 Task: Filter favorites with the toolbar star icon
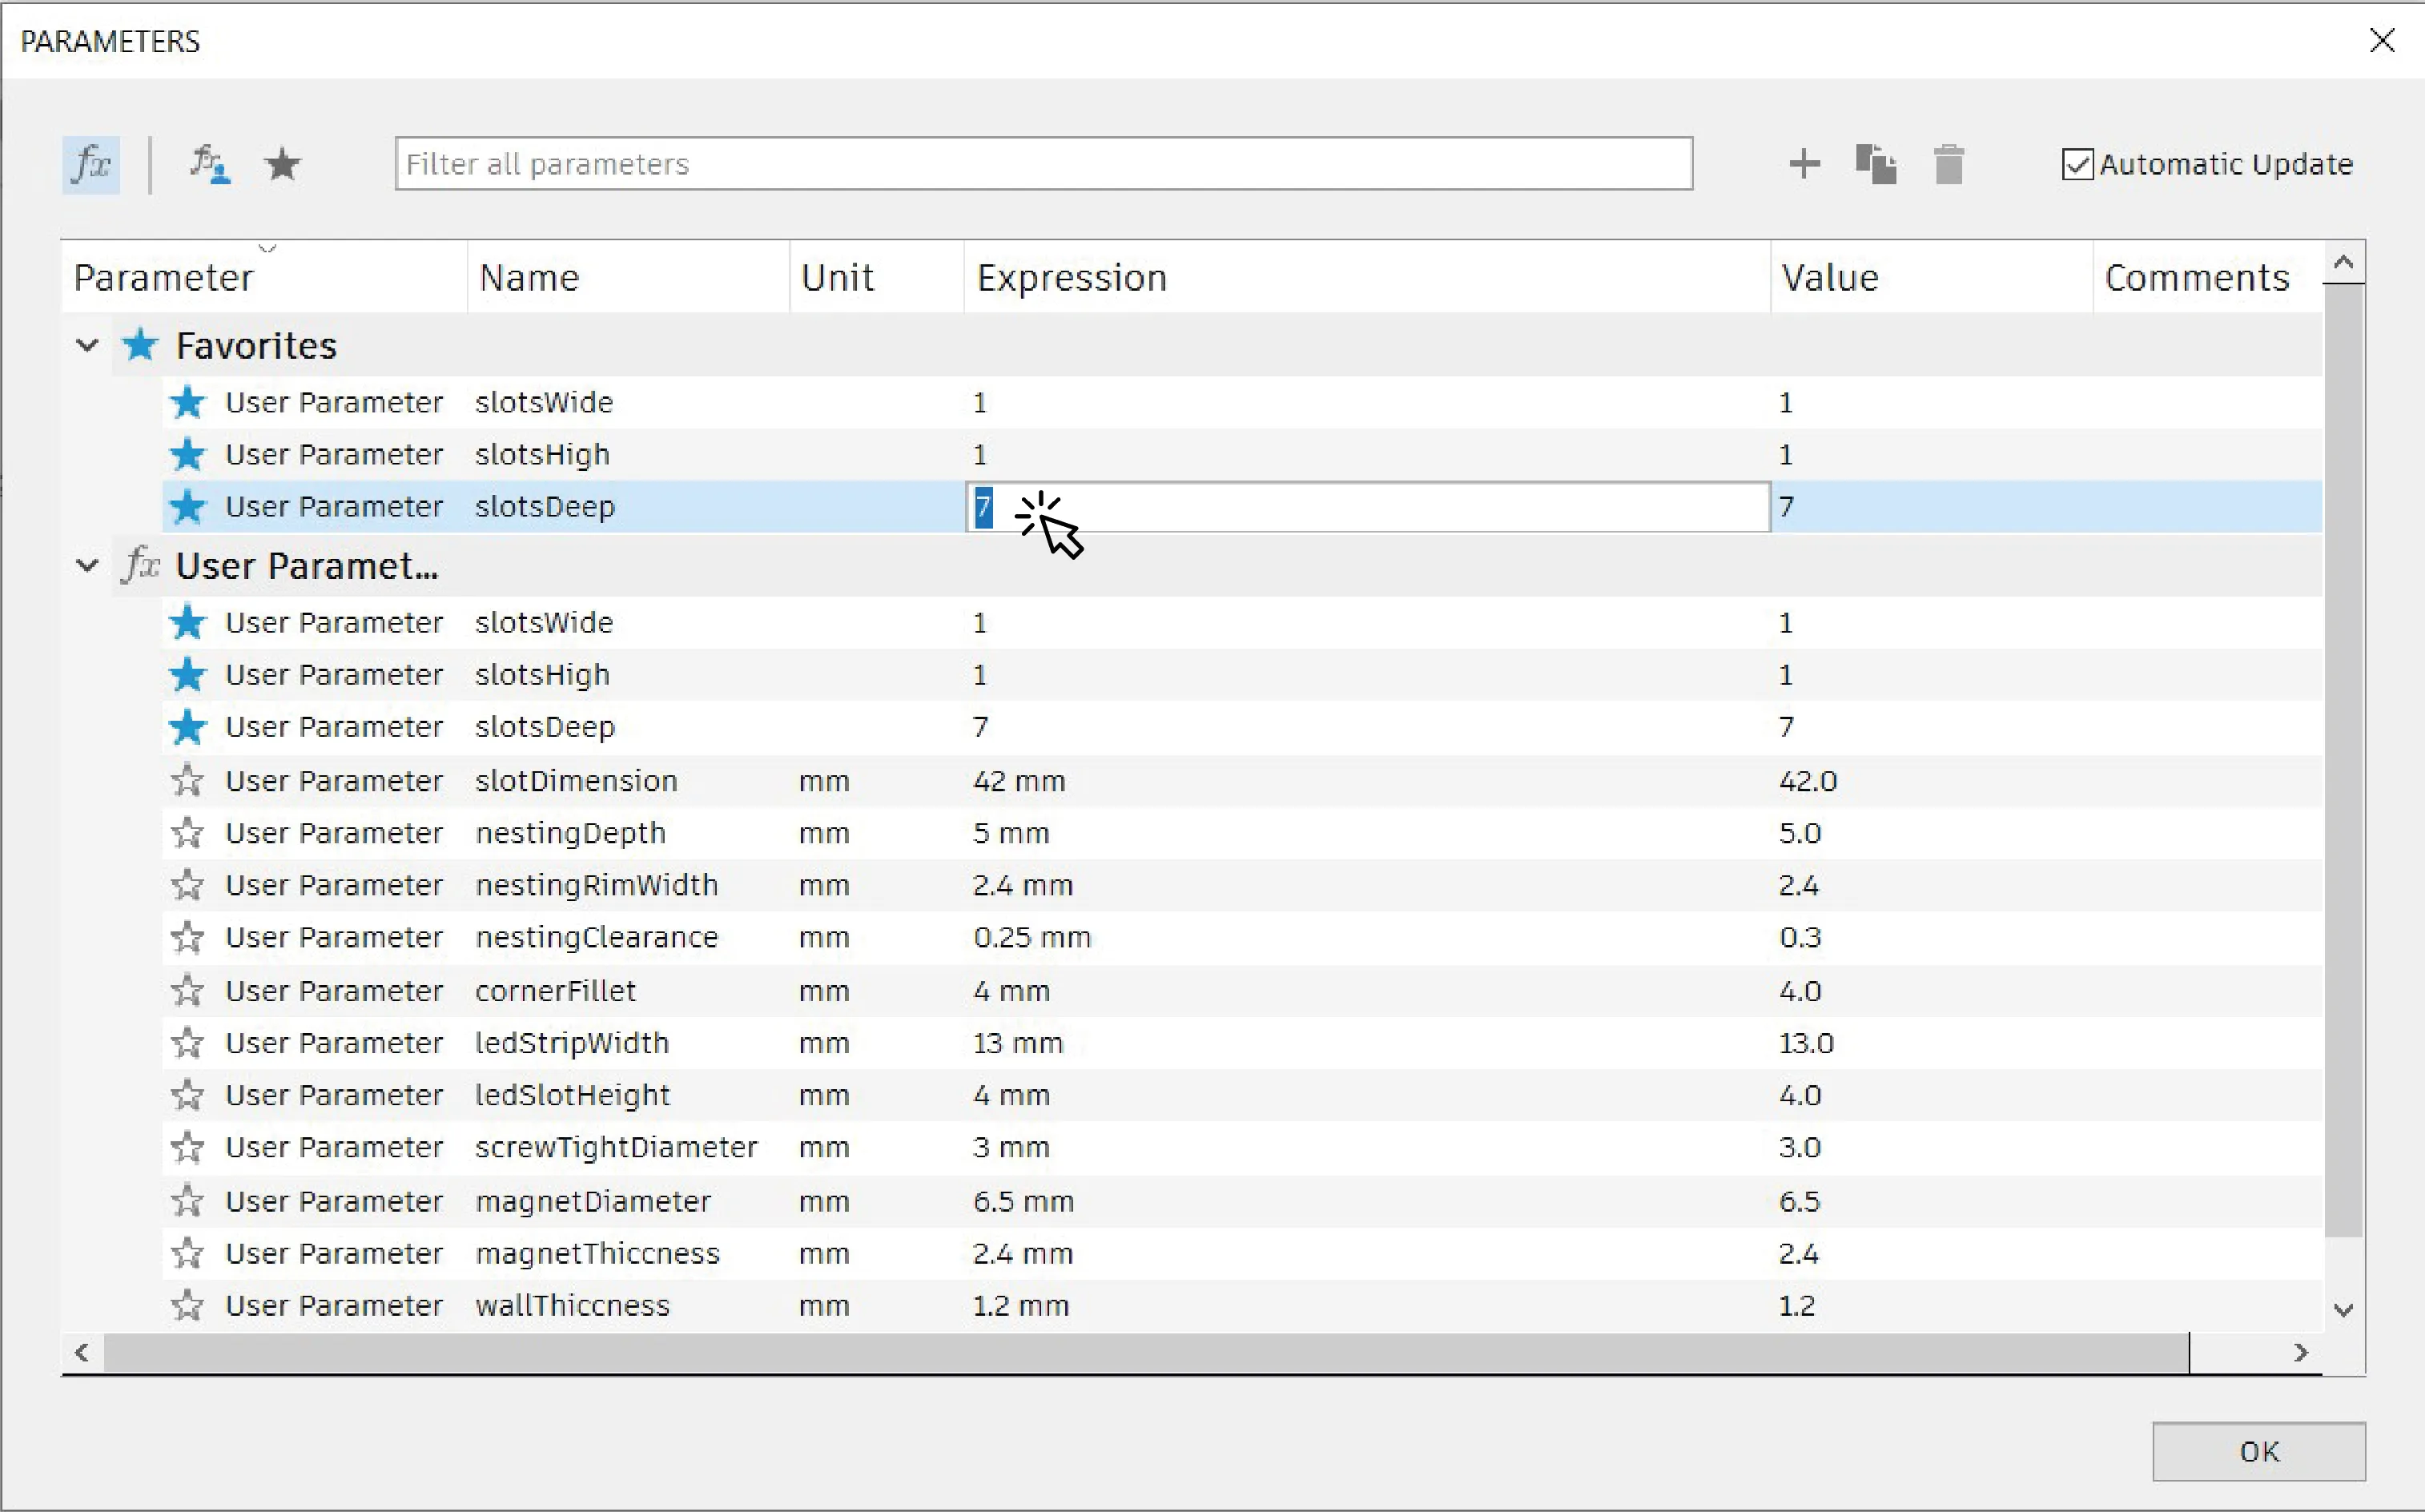[x=283, y=164]
